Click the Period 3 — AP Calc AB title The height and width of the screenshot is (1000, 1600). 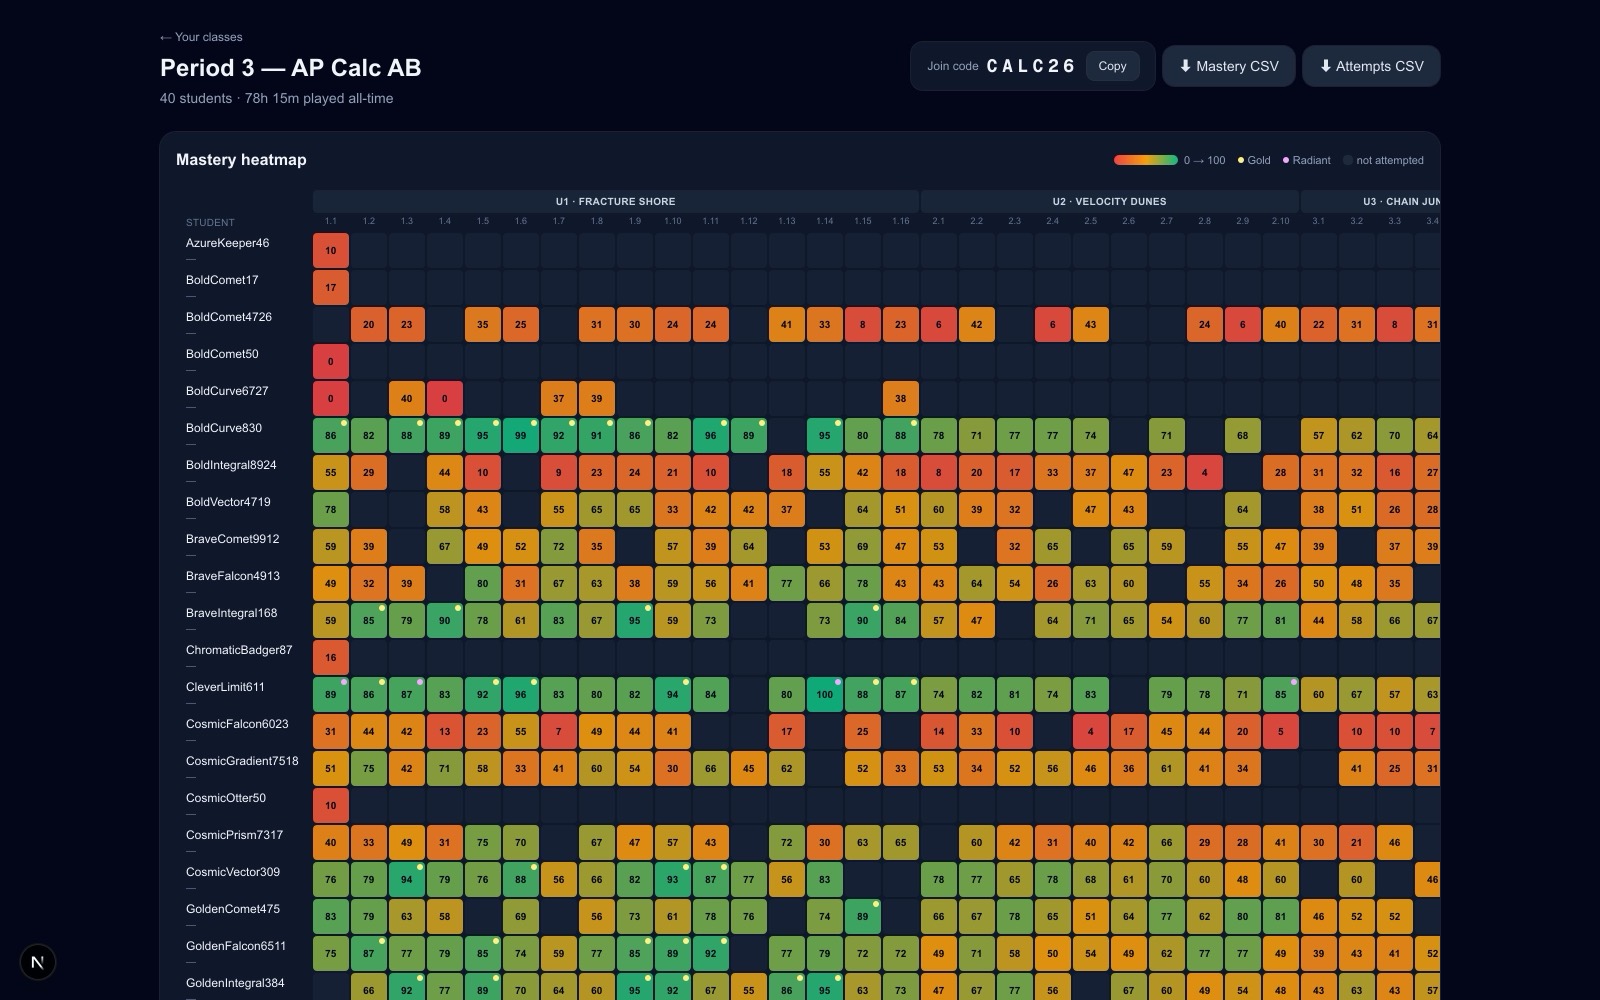pos(291,68)
